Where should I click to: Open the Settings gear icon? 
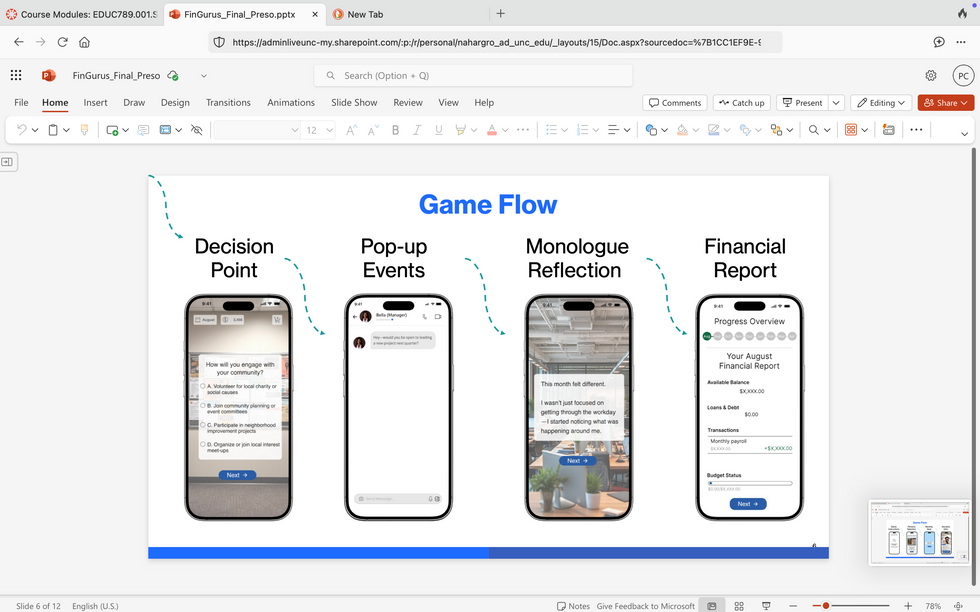point(931,76)
